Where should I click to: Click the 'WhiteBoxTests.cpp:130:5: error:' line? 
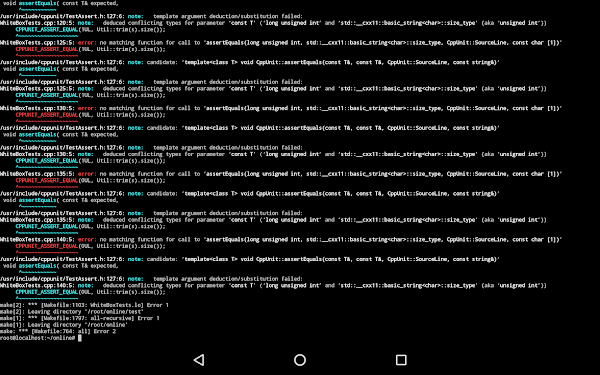pyautogui.click(x=281, y=108)
